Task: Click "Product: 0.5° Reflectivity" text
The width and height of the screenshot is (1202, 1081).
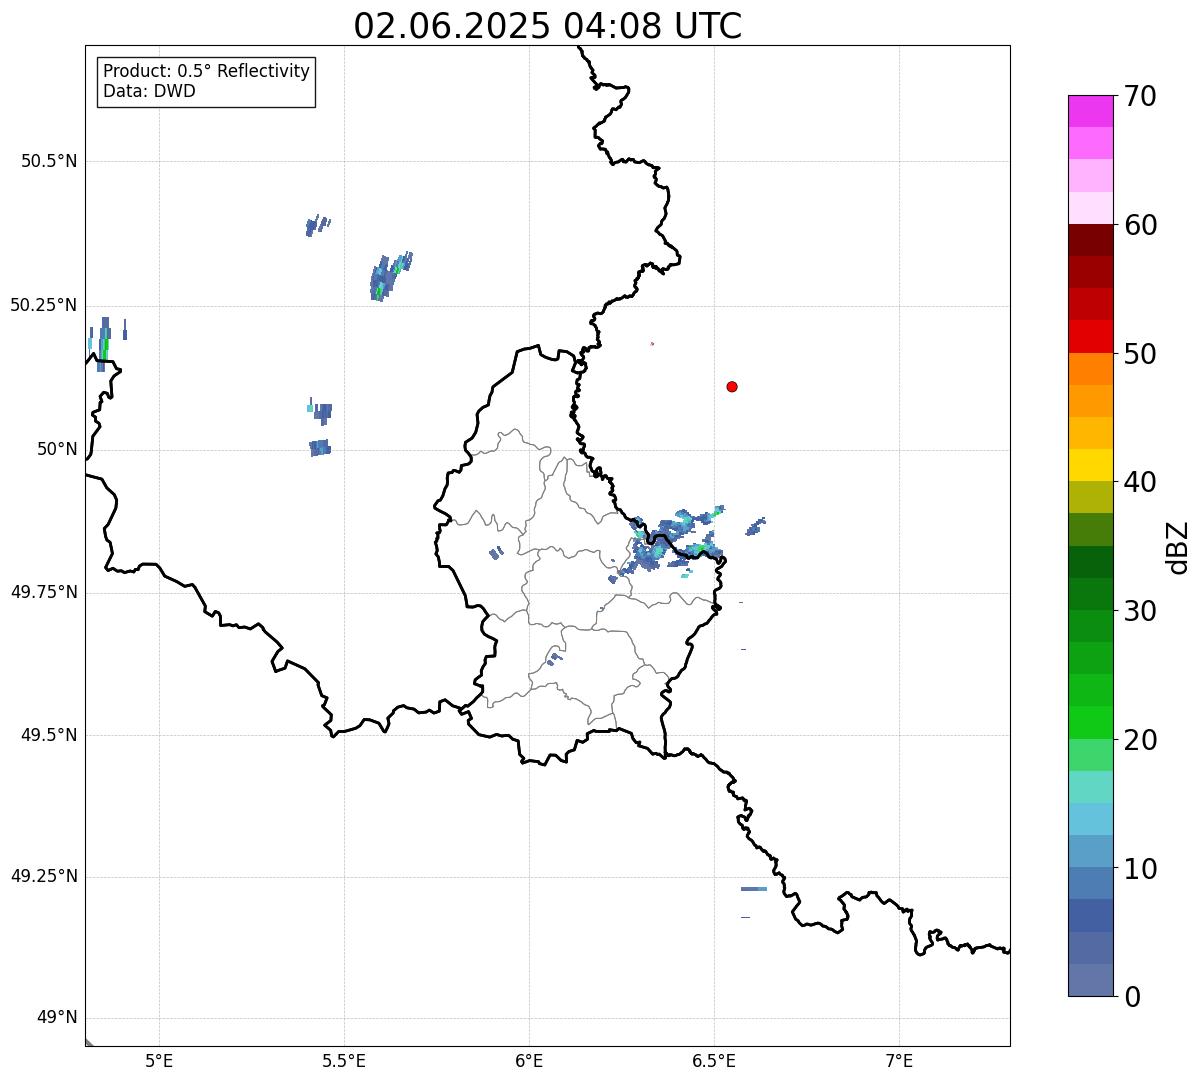Action: (x=206, y=72)
